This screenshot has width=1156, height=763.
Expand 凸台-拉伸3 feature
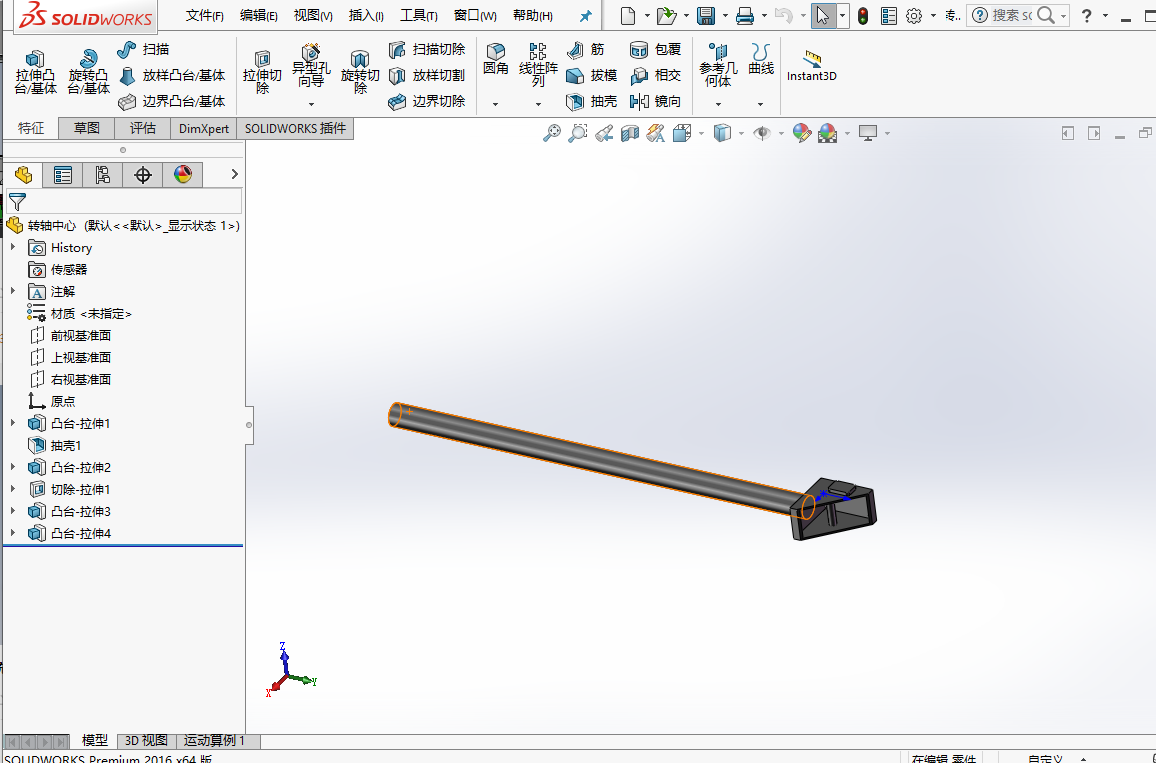coord(13,511)
